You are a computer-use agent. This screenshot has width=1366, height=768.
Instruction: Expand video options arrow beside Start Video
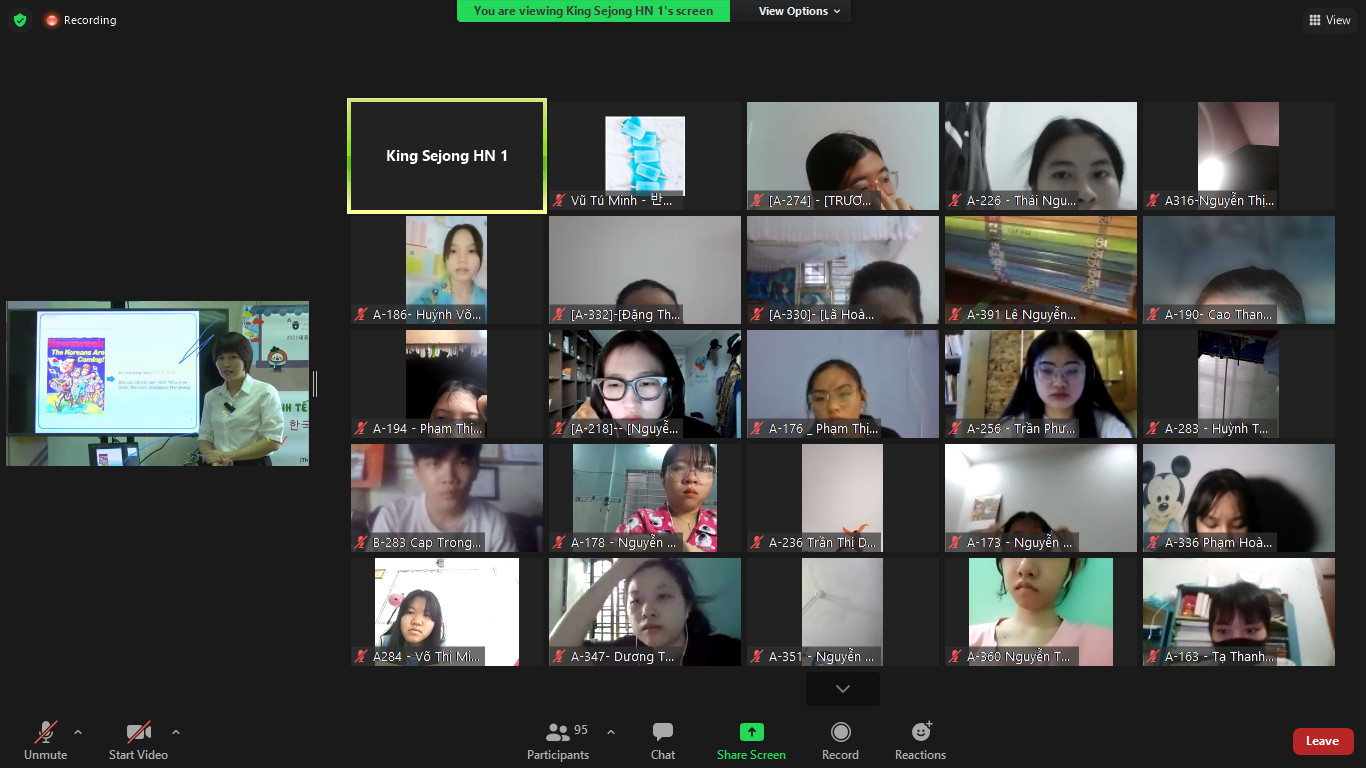coord(176,731)
